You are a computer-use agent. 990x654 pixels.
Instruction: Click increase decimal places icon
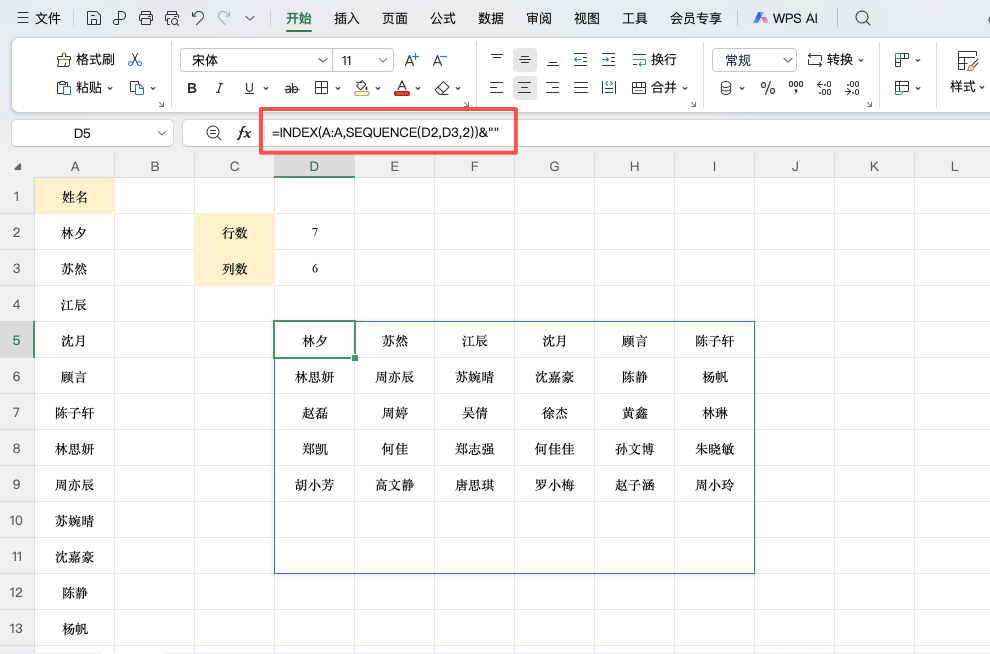(824, 88)
